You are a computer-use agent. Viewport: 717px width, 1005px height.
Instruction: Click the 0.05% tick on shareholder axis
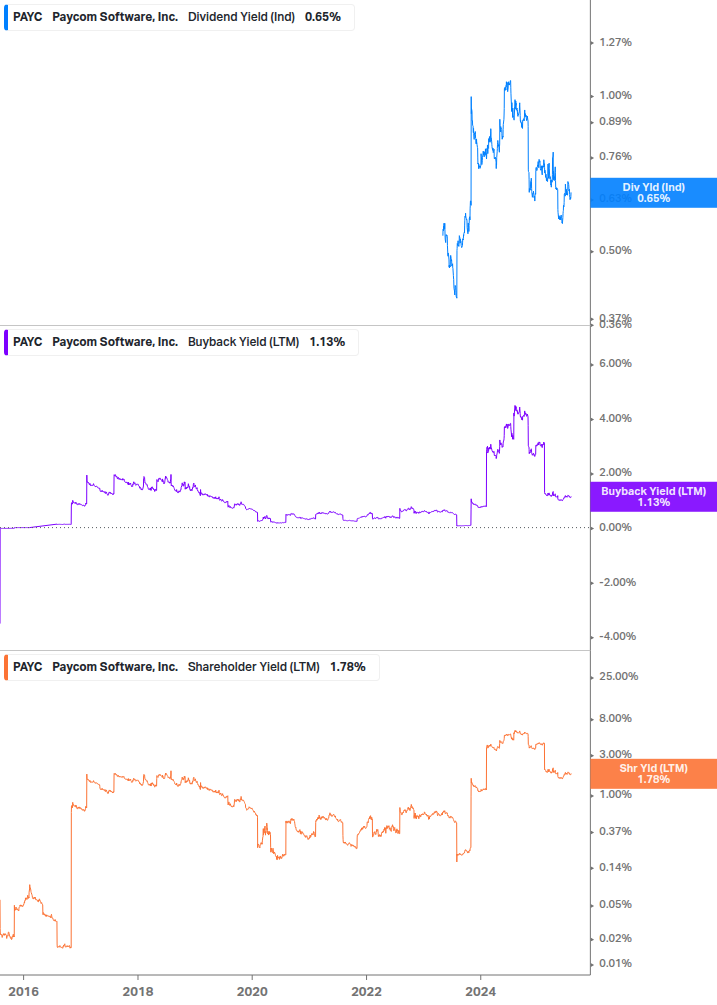coord(615,904)
